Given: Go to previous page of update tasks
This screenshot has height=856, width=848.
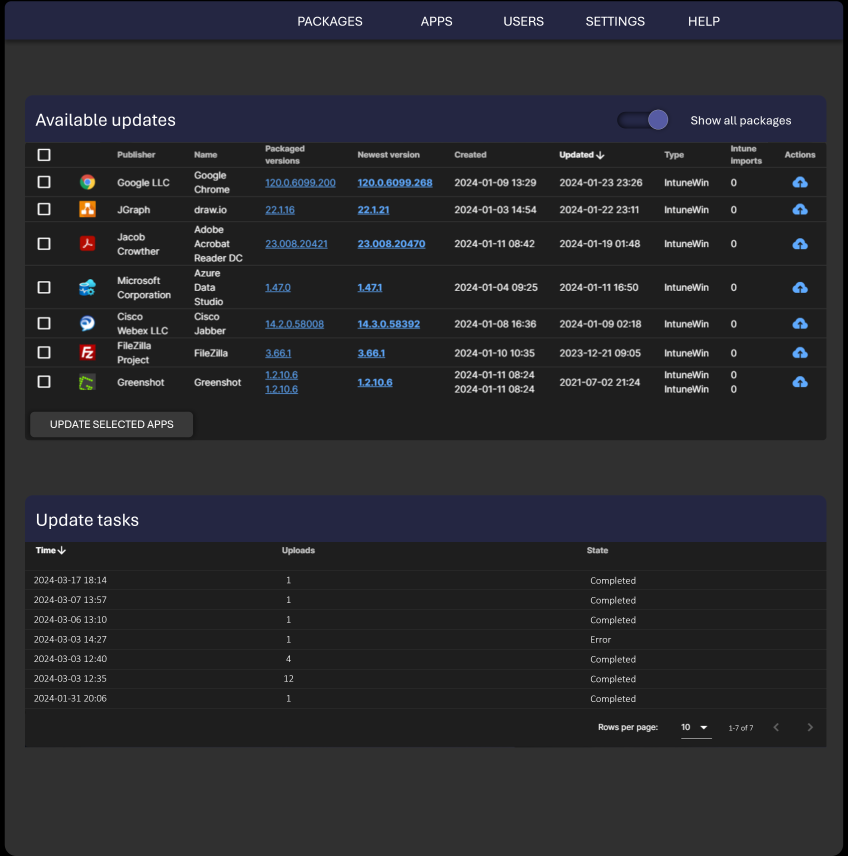Looking at the screenshot, I should (x=776, y=727).
